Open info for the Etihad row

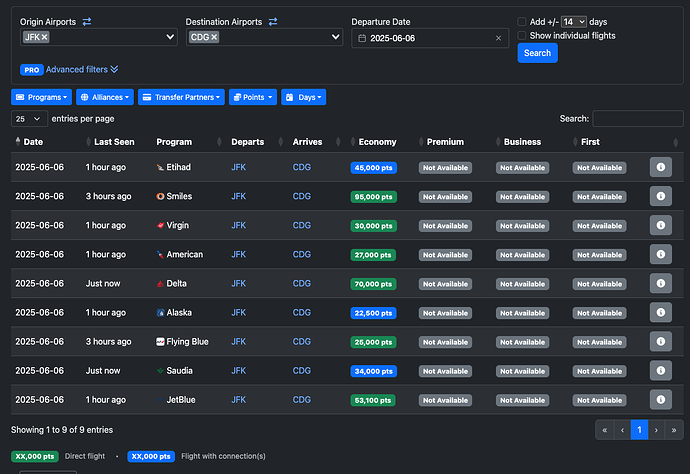[x=661, y=167]
